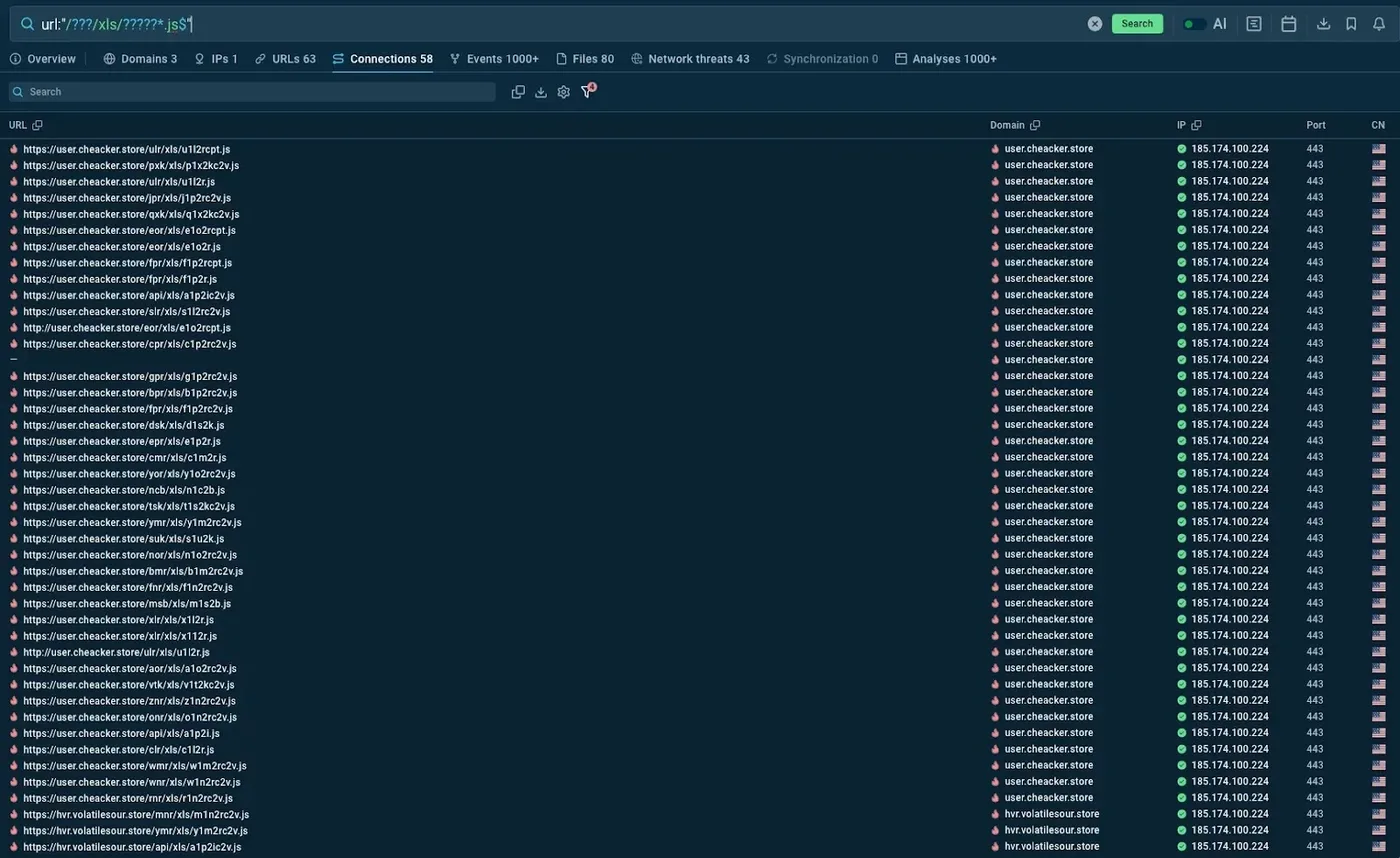Click the http URL ending in e1o2rcpt.js
The image size is (1400, 858).
(x=127, y=327)
